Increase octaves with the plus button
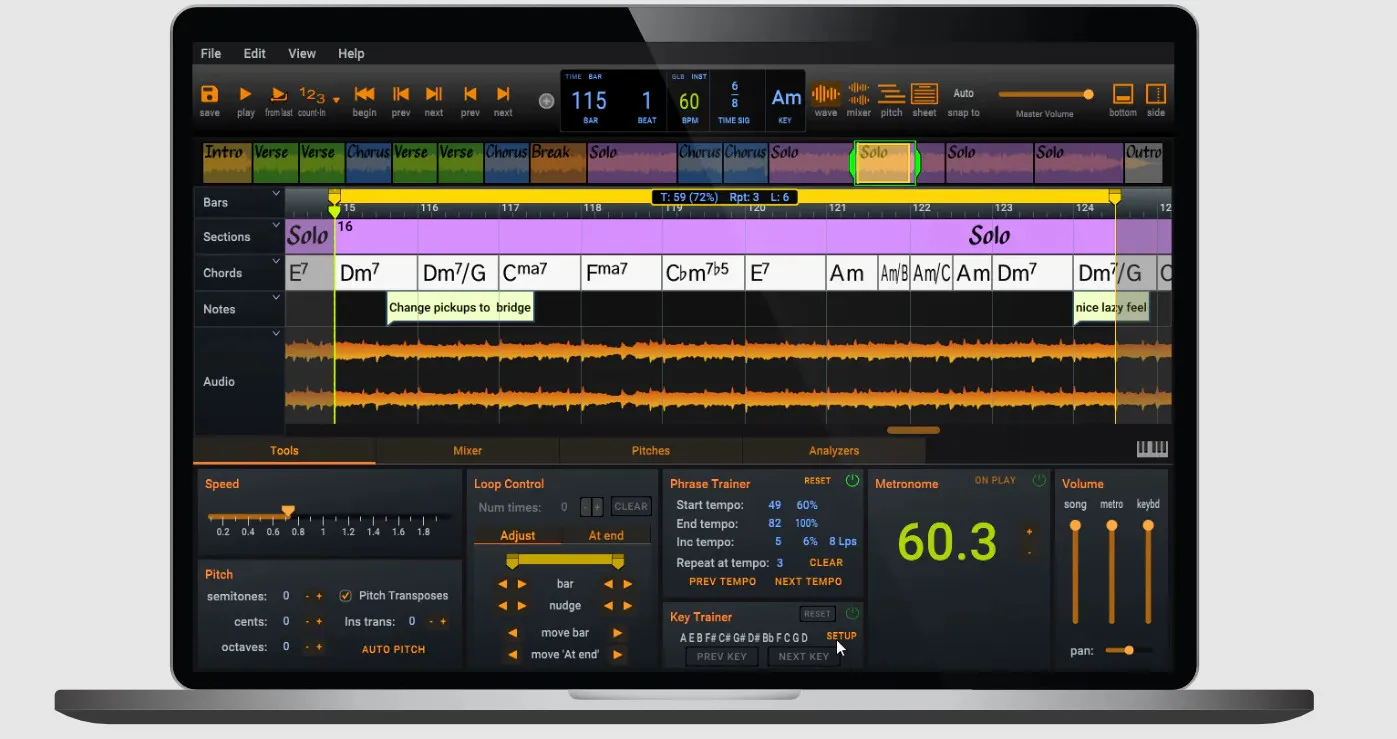Image resolution: width=1397 pixels, height=739 pixels. pyautogui.click(x=319, y=648)
